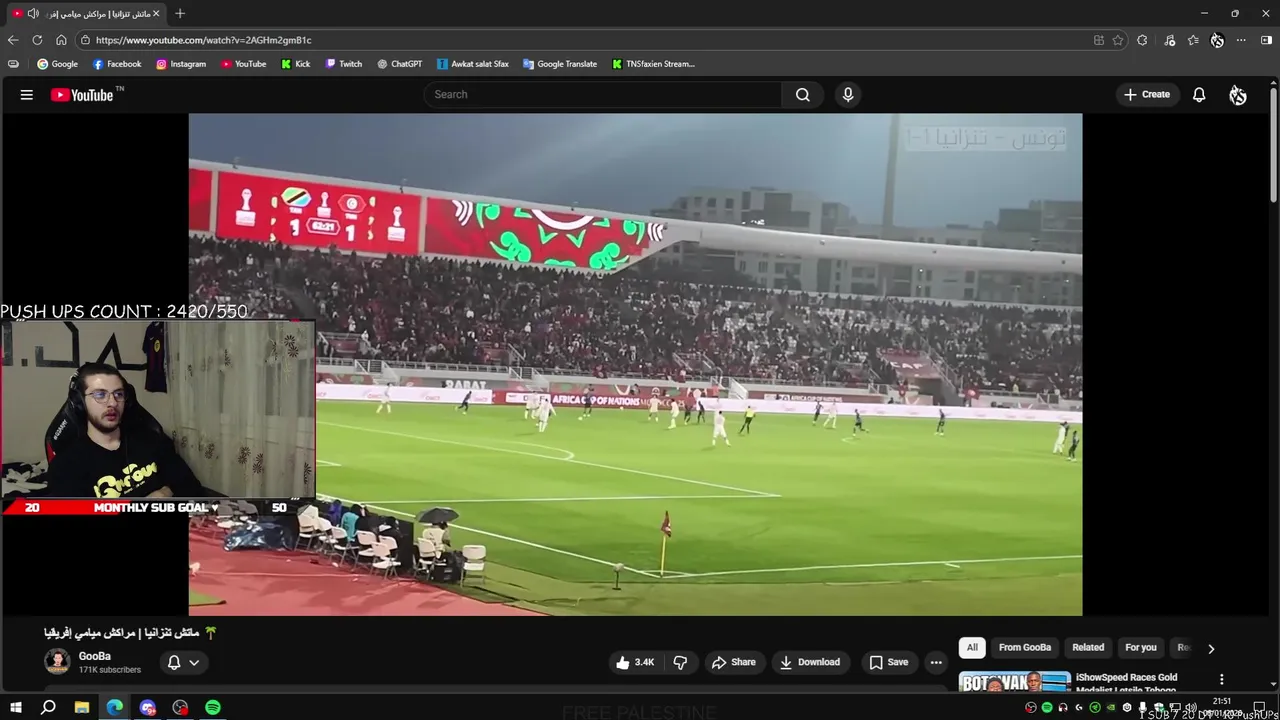Go to the browser home page
The image size is (1280, 720).
61,40
